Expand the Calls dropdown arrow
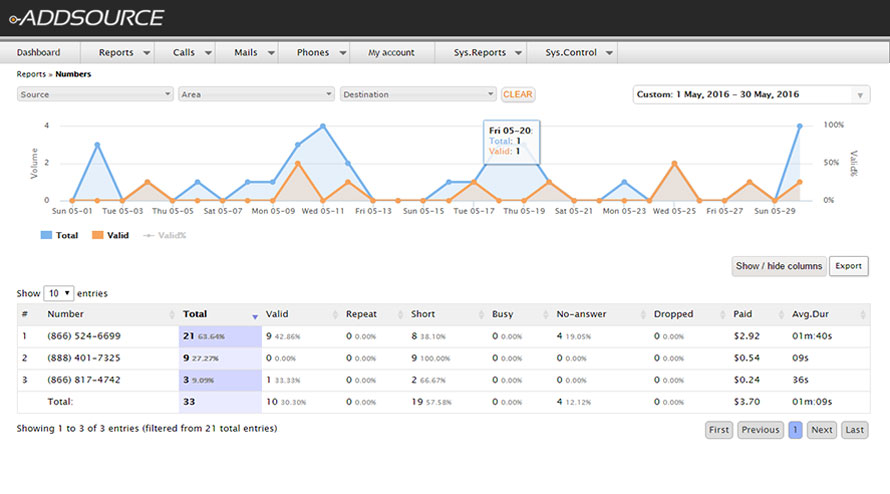 (208, 53)
